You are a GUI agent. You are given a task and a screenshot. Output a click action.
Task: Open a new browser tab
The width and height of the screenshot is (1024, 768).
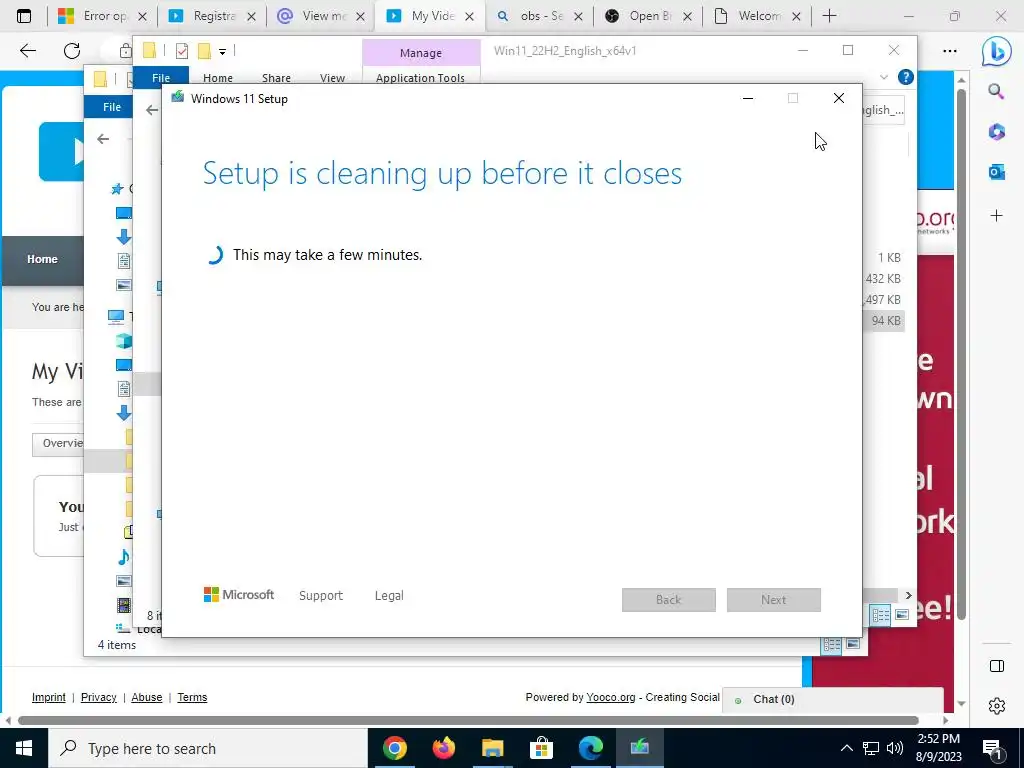[829, 16]
